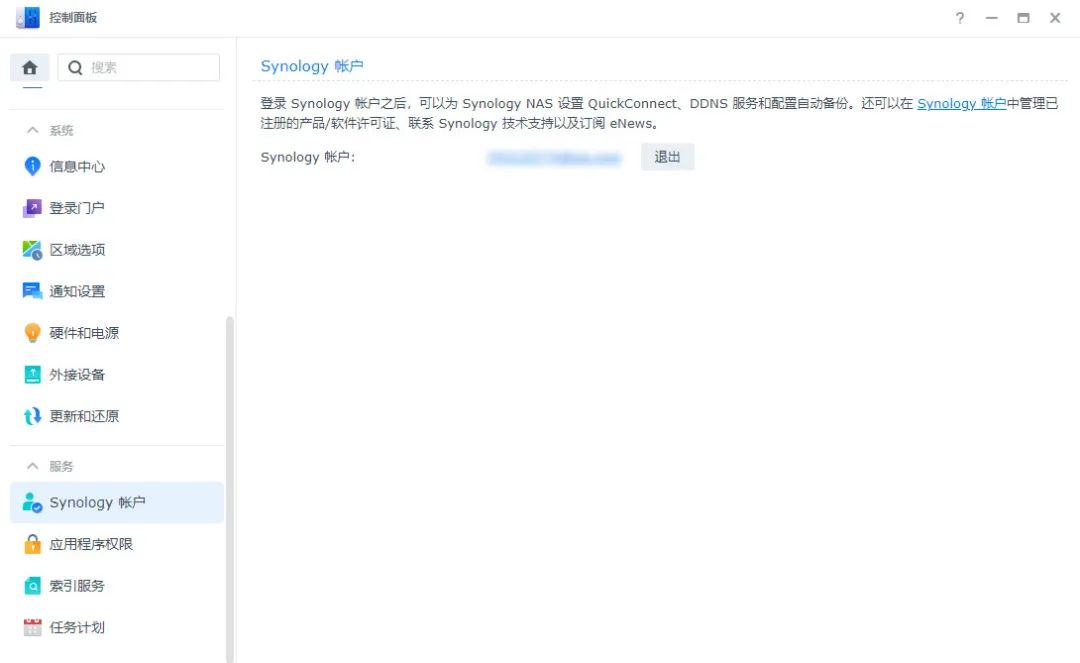
Task: Open the 任务计划 label
Action: tap(77, 627)
